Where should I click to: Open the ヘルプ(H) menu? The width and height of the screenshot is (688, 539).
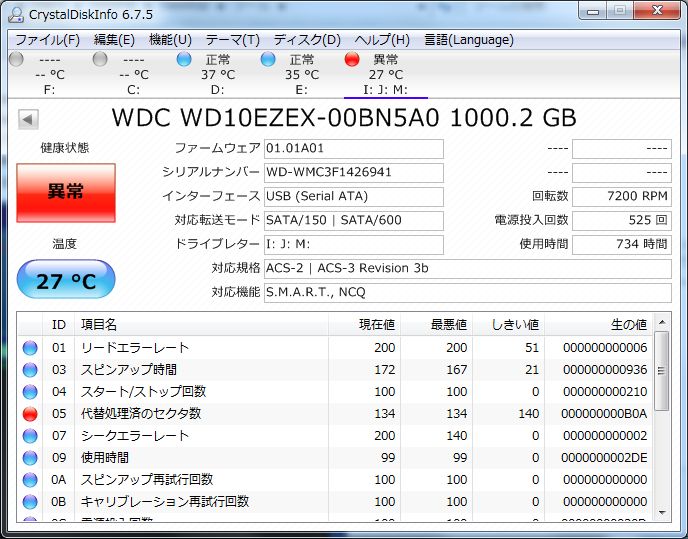[x=382, y=40]
